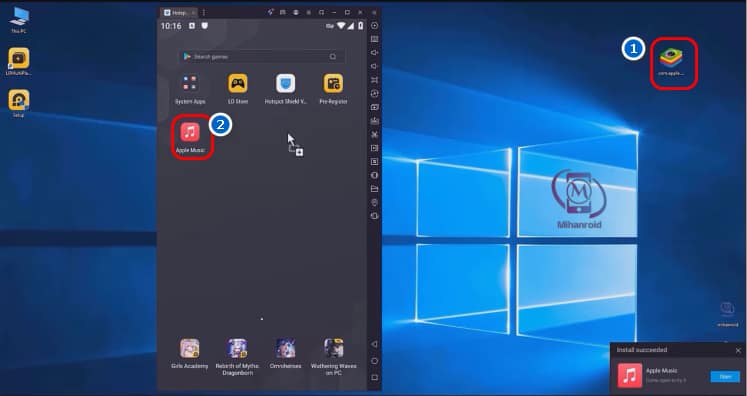The height and width of the screenshot is (396, 747).
Task: Click the Google Play icon in search bar
Action: coord(187,57)
